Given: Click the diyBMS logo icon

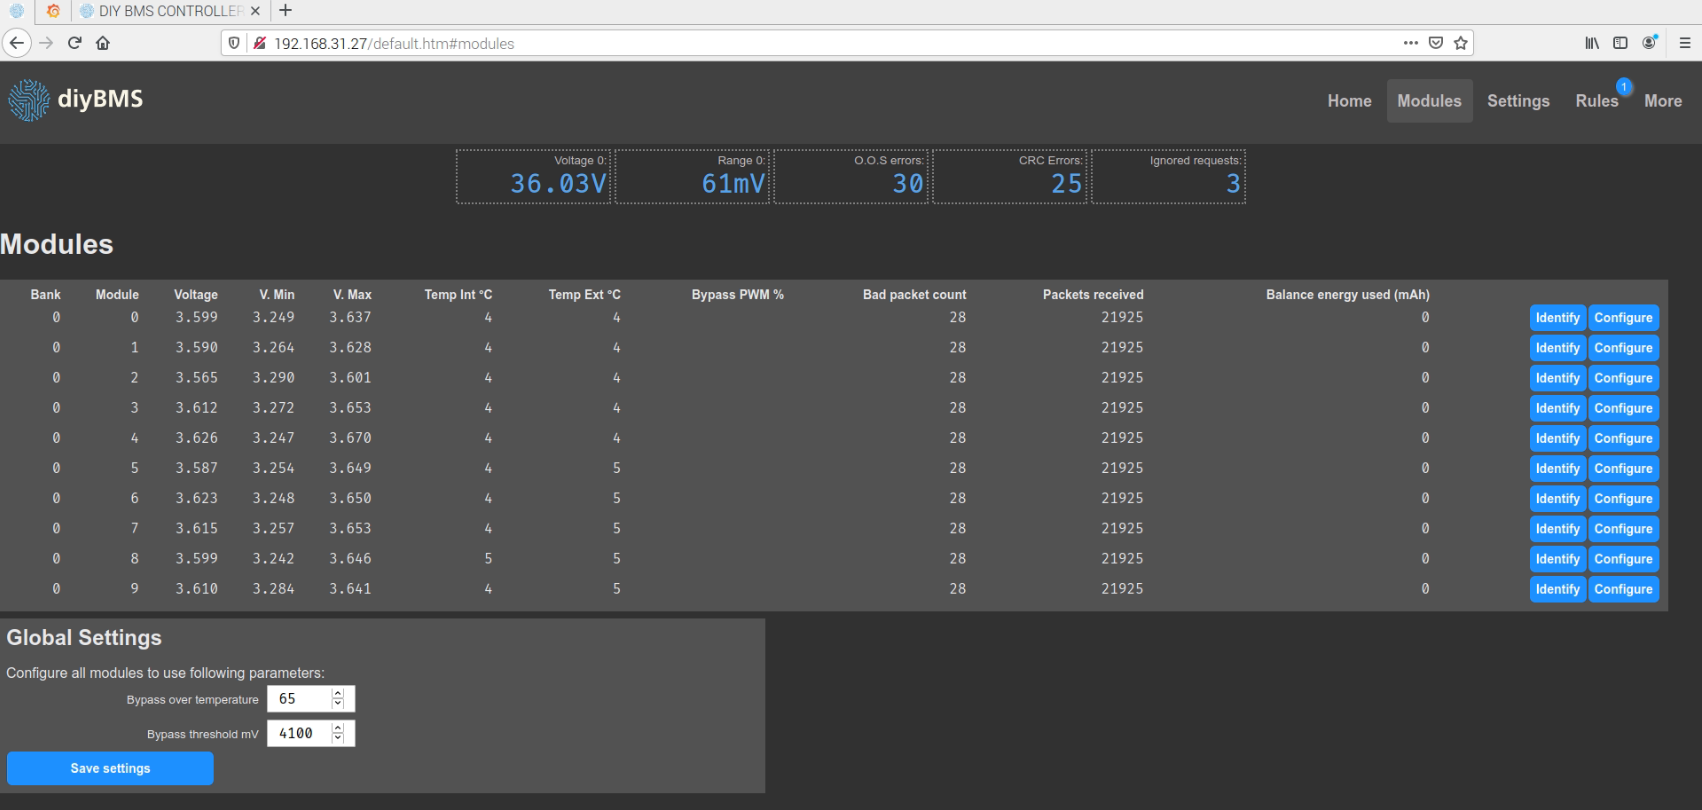Looking at the screenshot, I should point(29,100).
